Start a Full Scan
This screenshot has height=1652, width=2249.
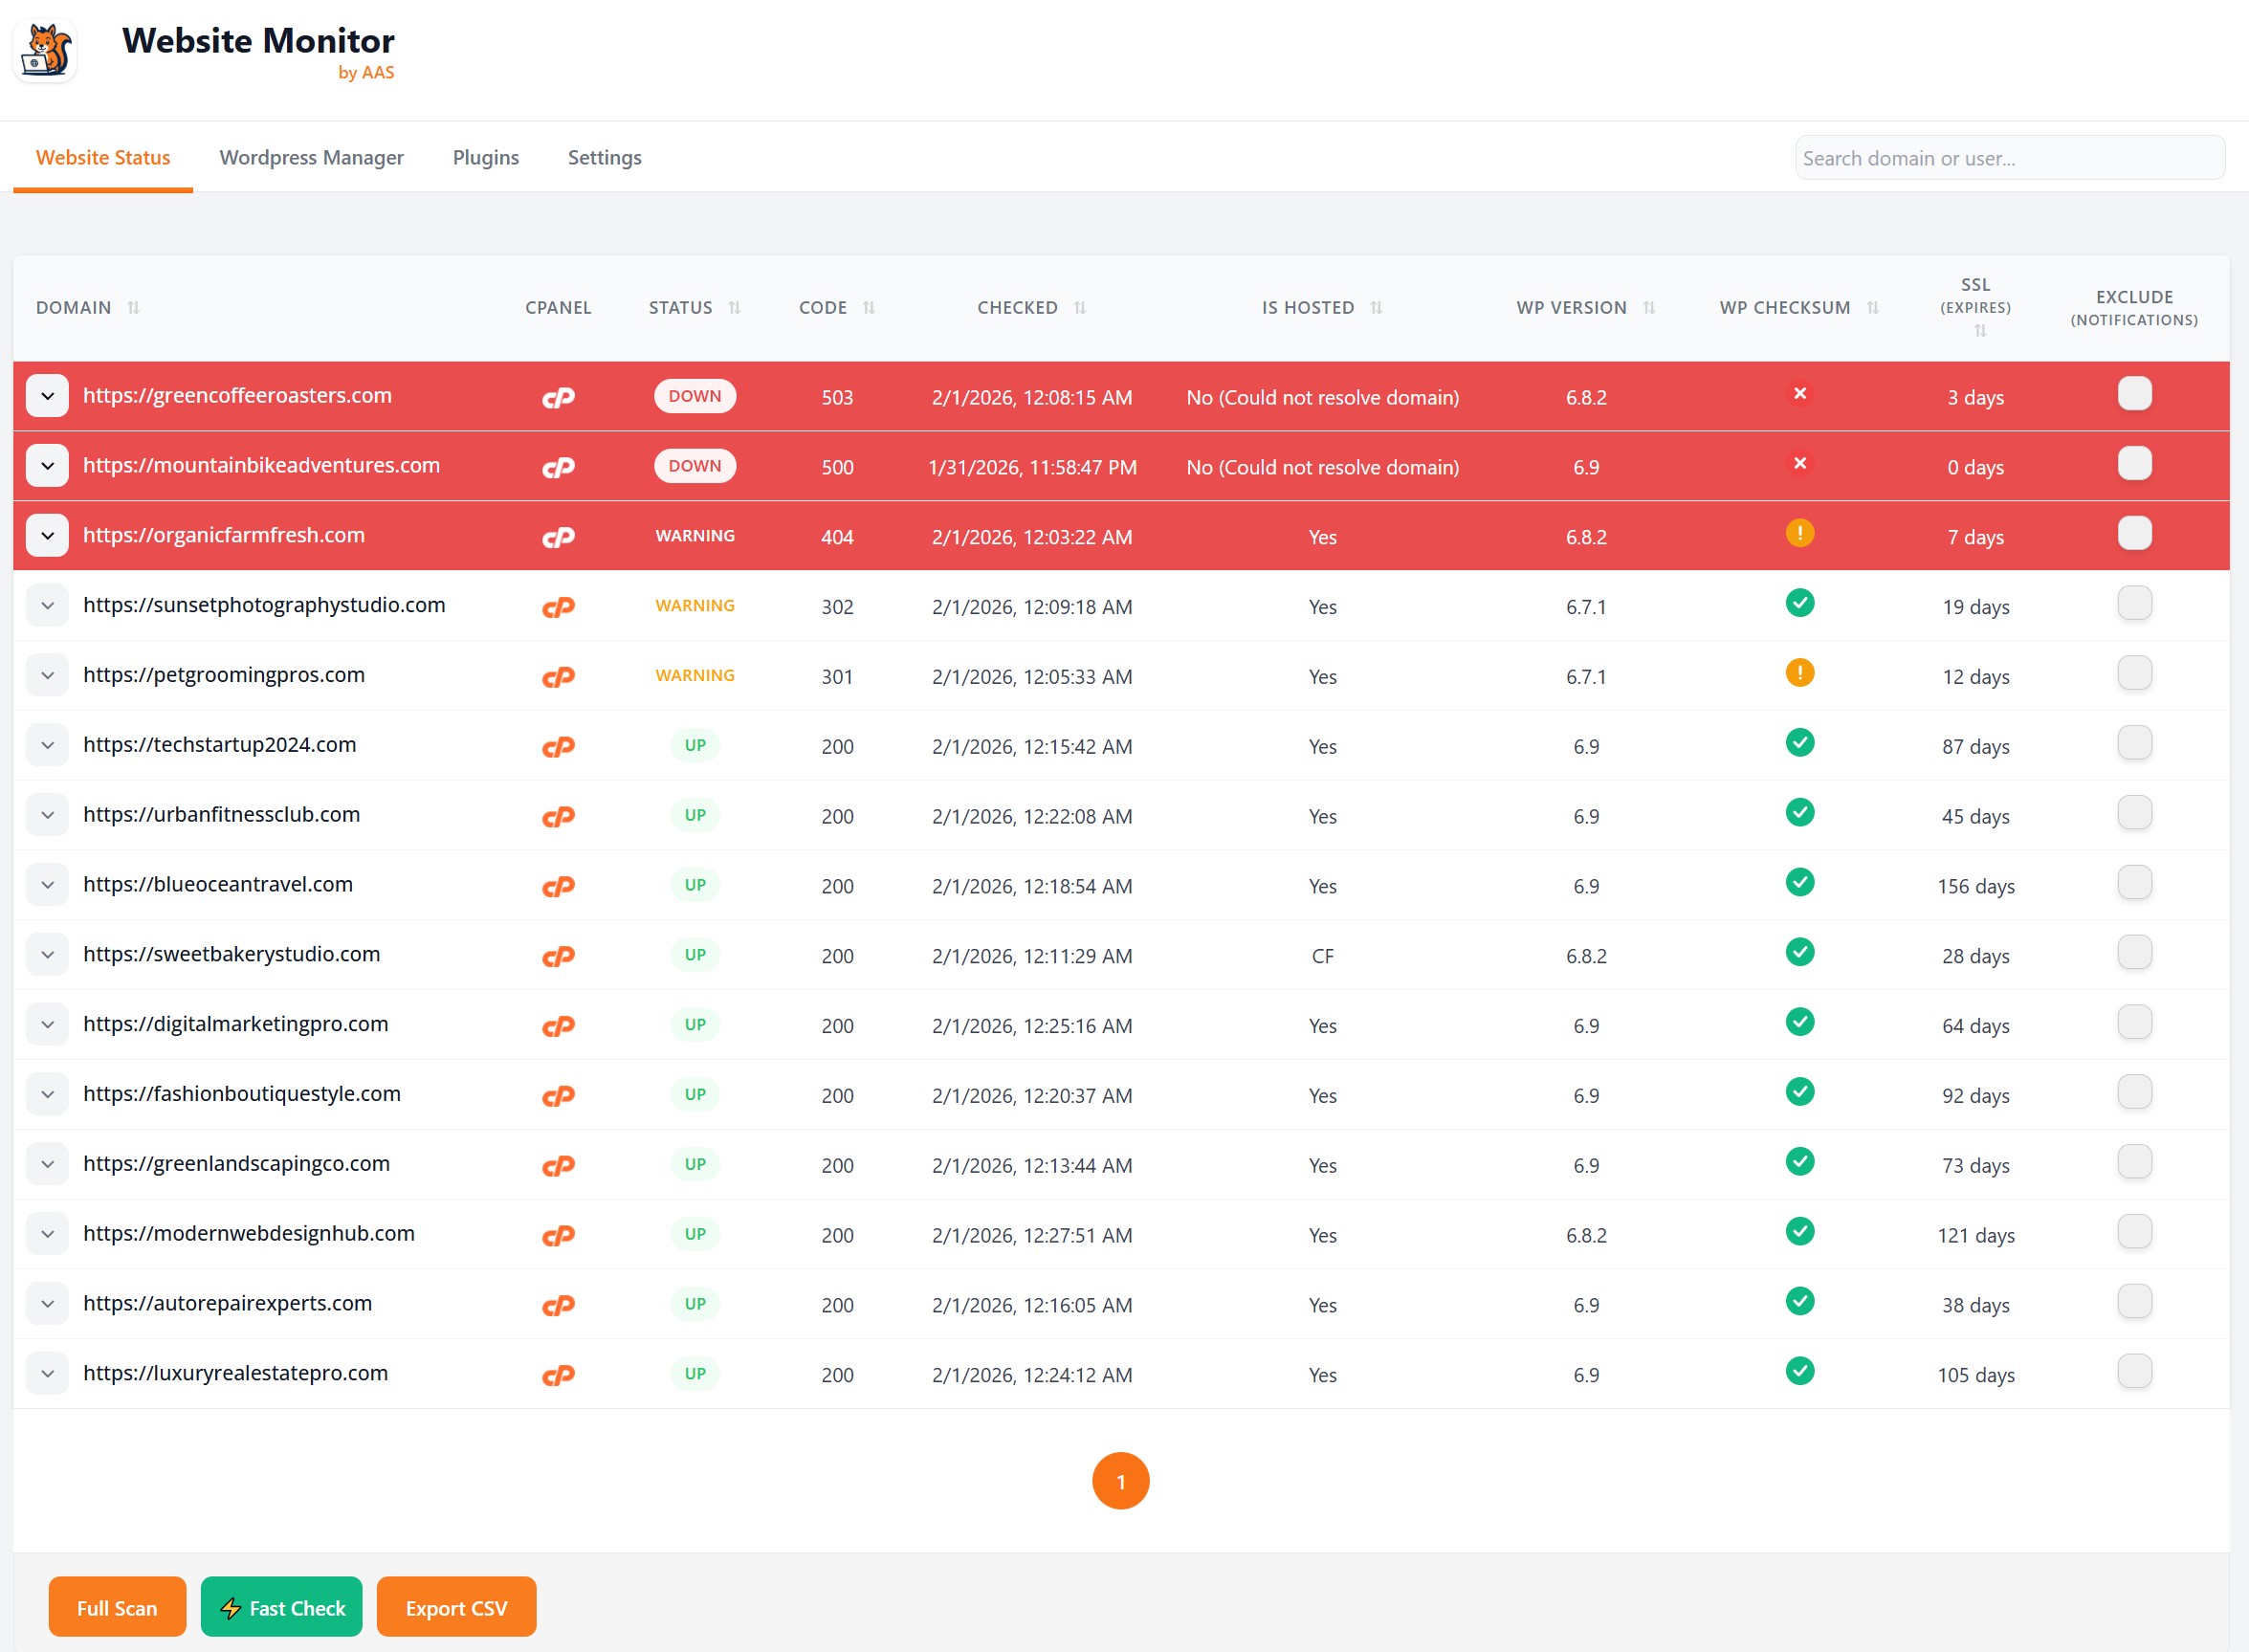coord(117,1608)
